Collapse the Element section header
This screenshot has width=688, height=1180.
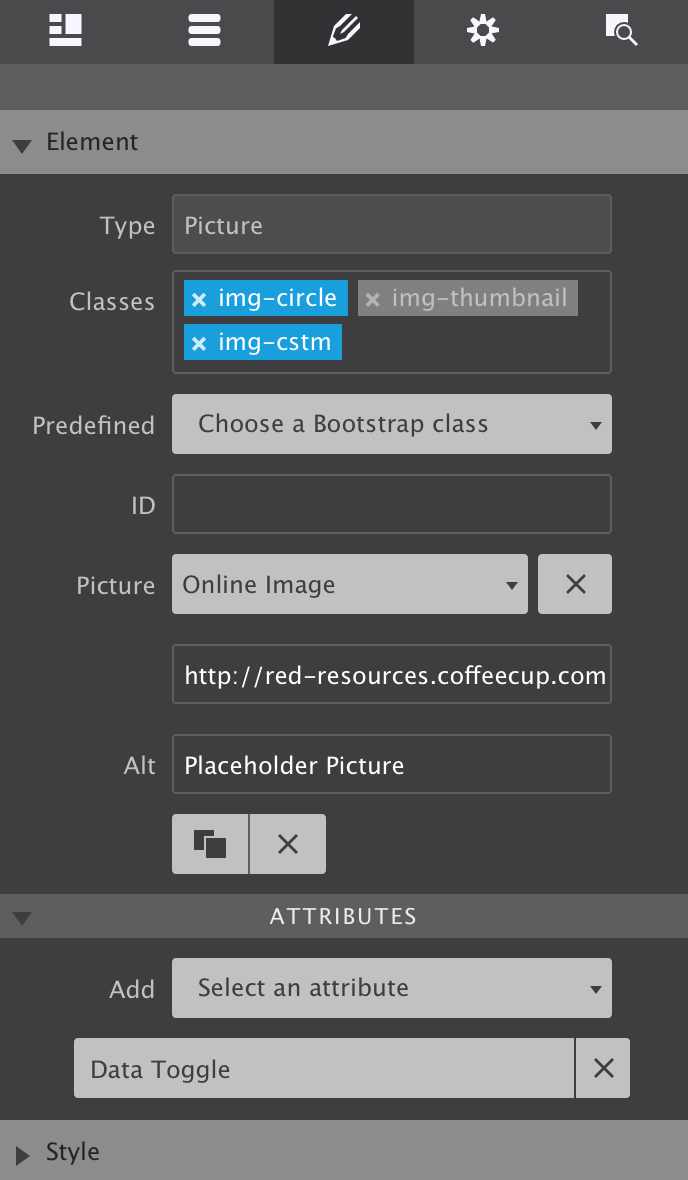pos(22,143)
